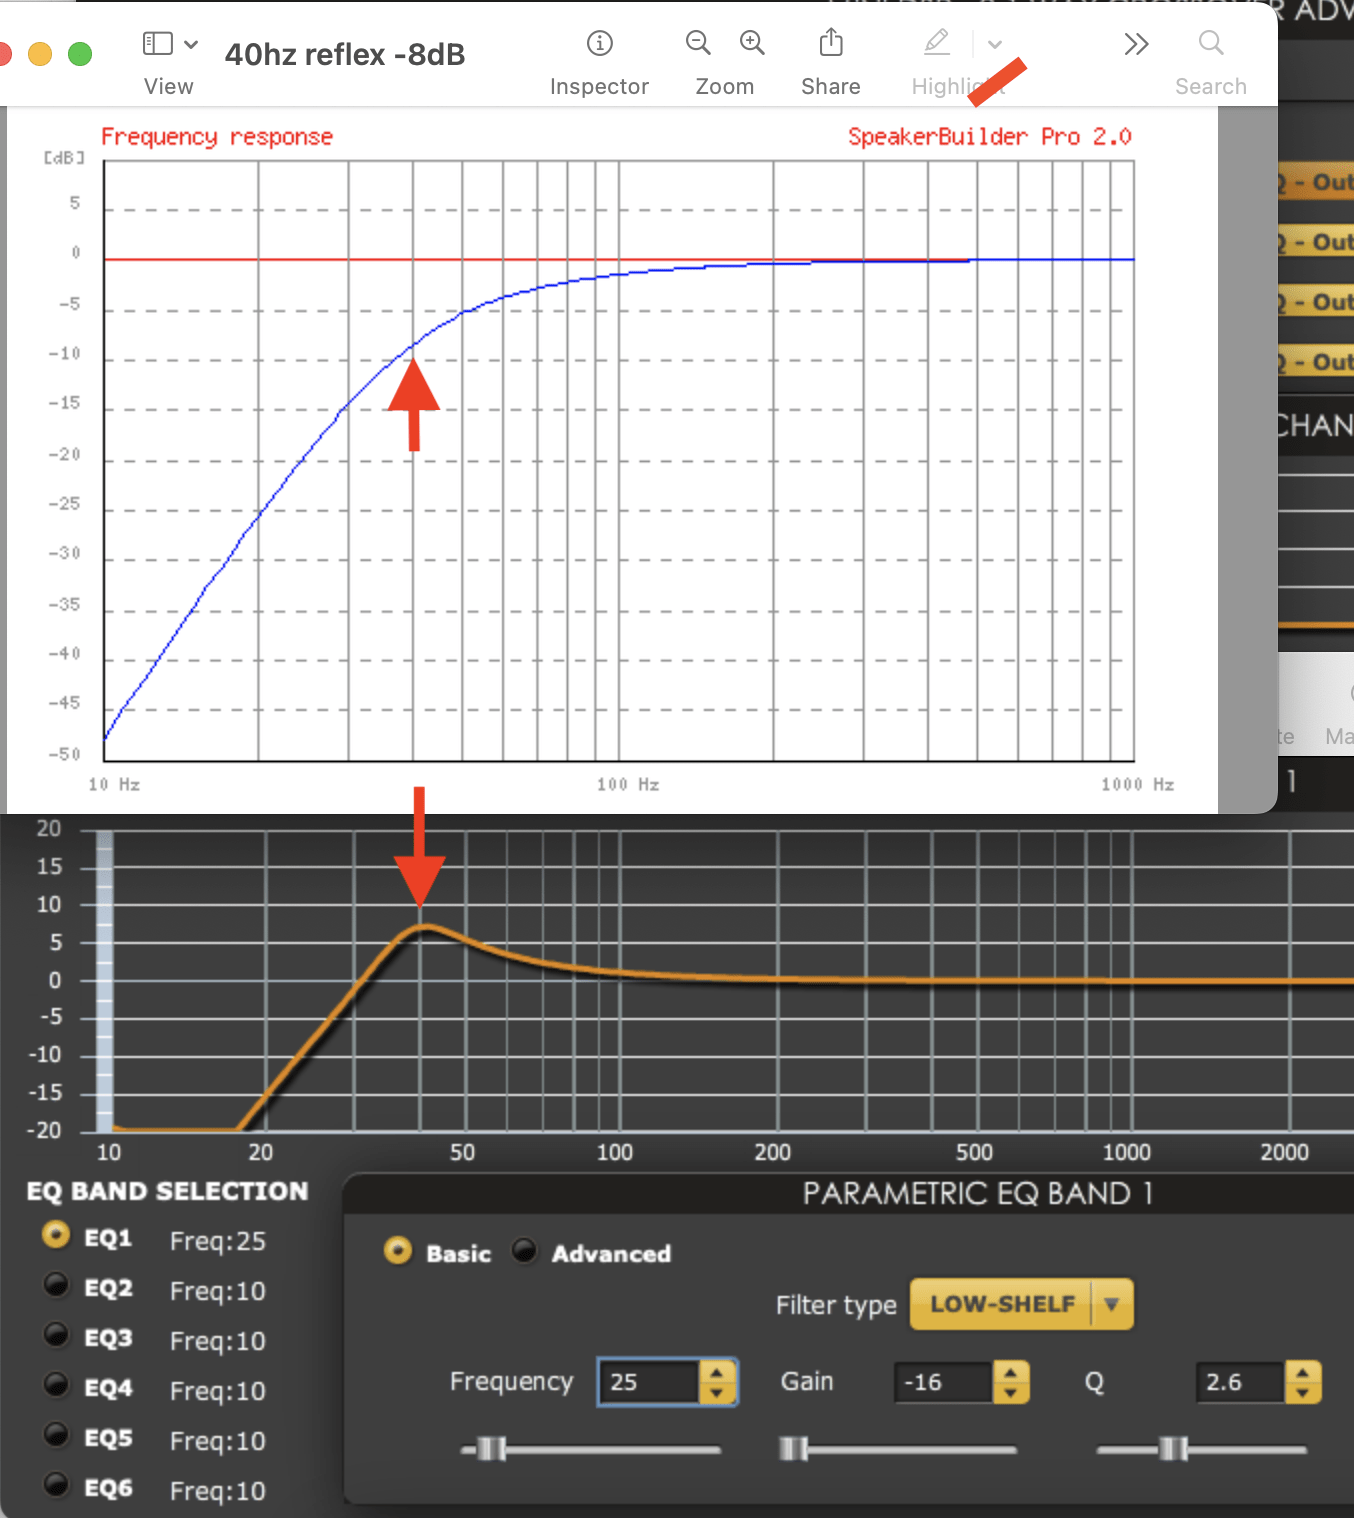
Task: Expand the Highlight color dropdown chevron
Action: pos(995,44)
